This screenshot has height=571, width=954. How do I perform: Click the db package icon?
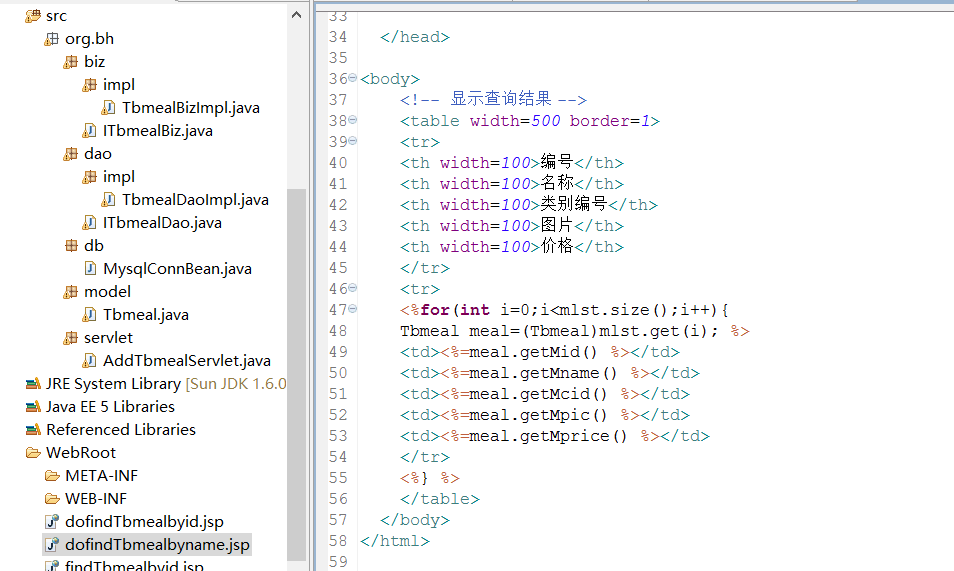[71, 246]
